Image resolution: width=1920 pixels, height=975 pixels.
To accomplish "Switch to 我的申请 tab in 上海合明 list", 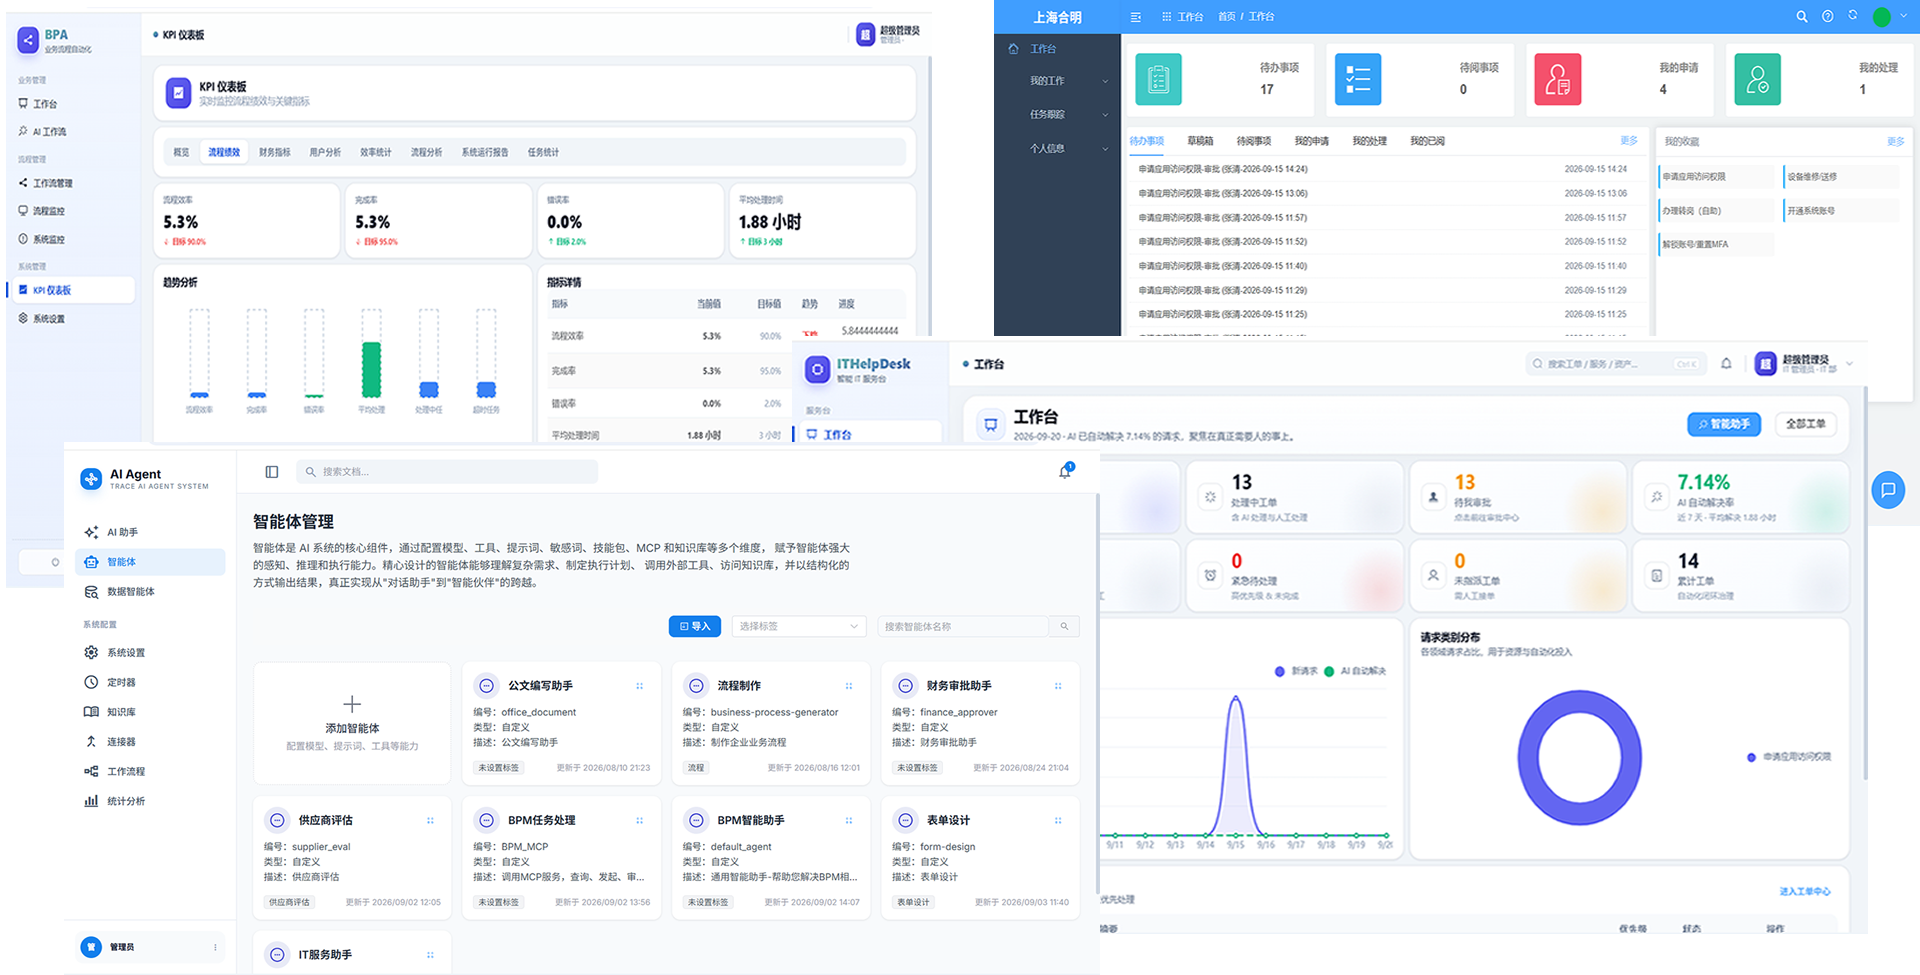I will [1312, 141].
